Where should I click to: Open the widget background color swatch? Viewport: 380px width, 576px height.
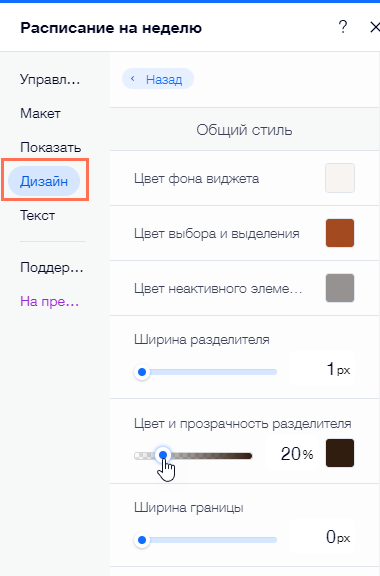pos(340,178)
